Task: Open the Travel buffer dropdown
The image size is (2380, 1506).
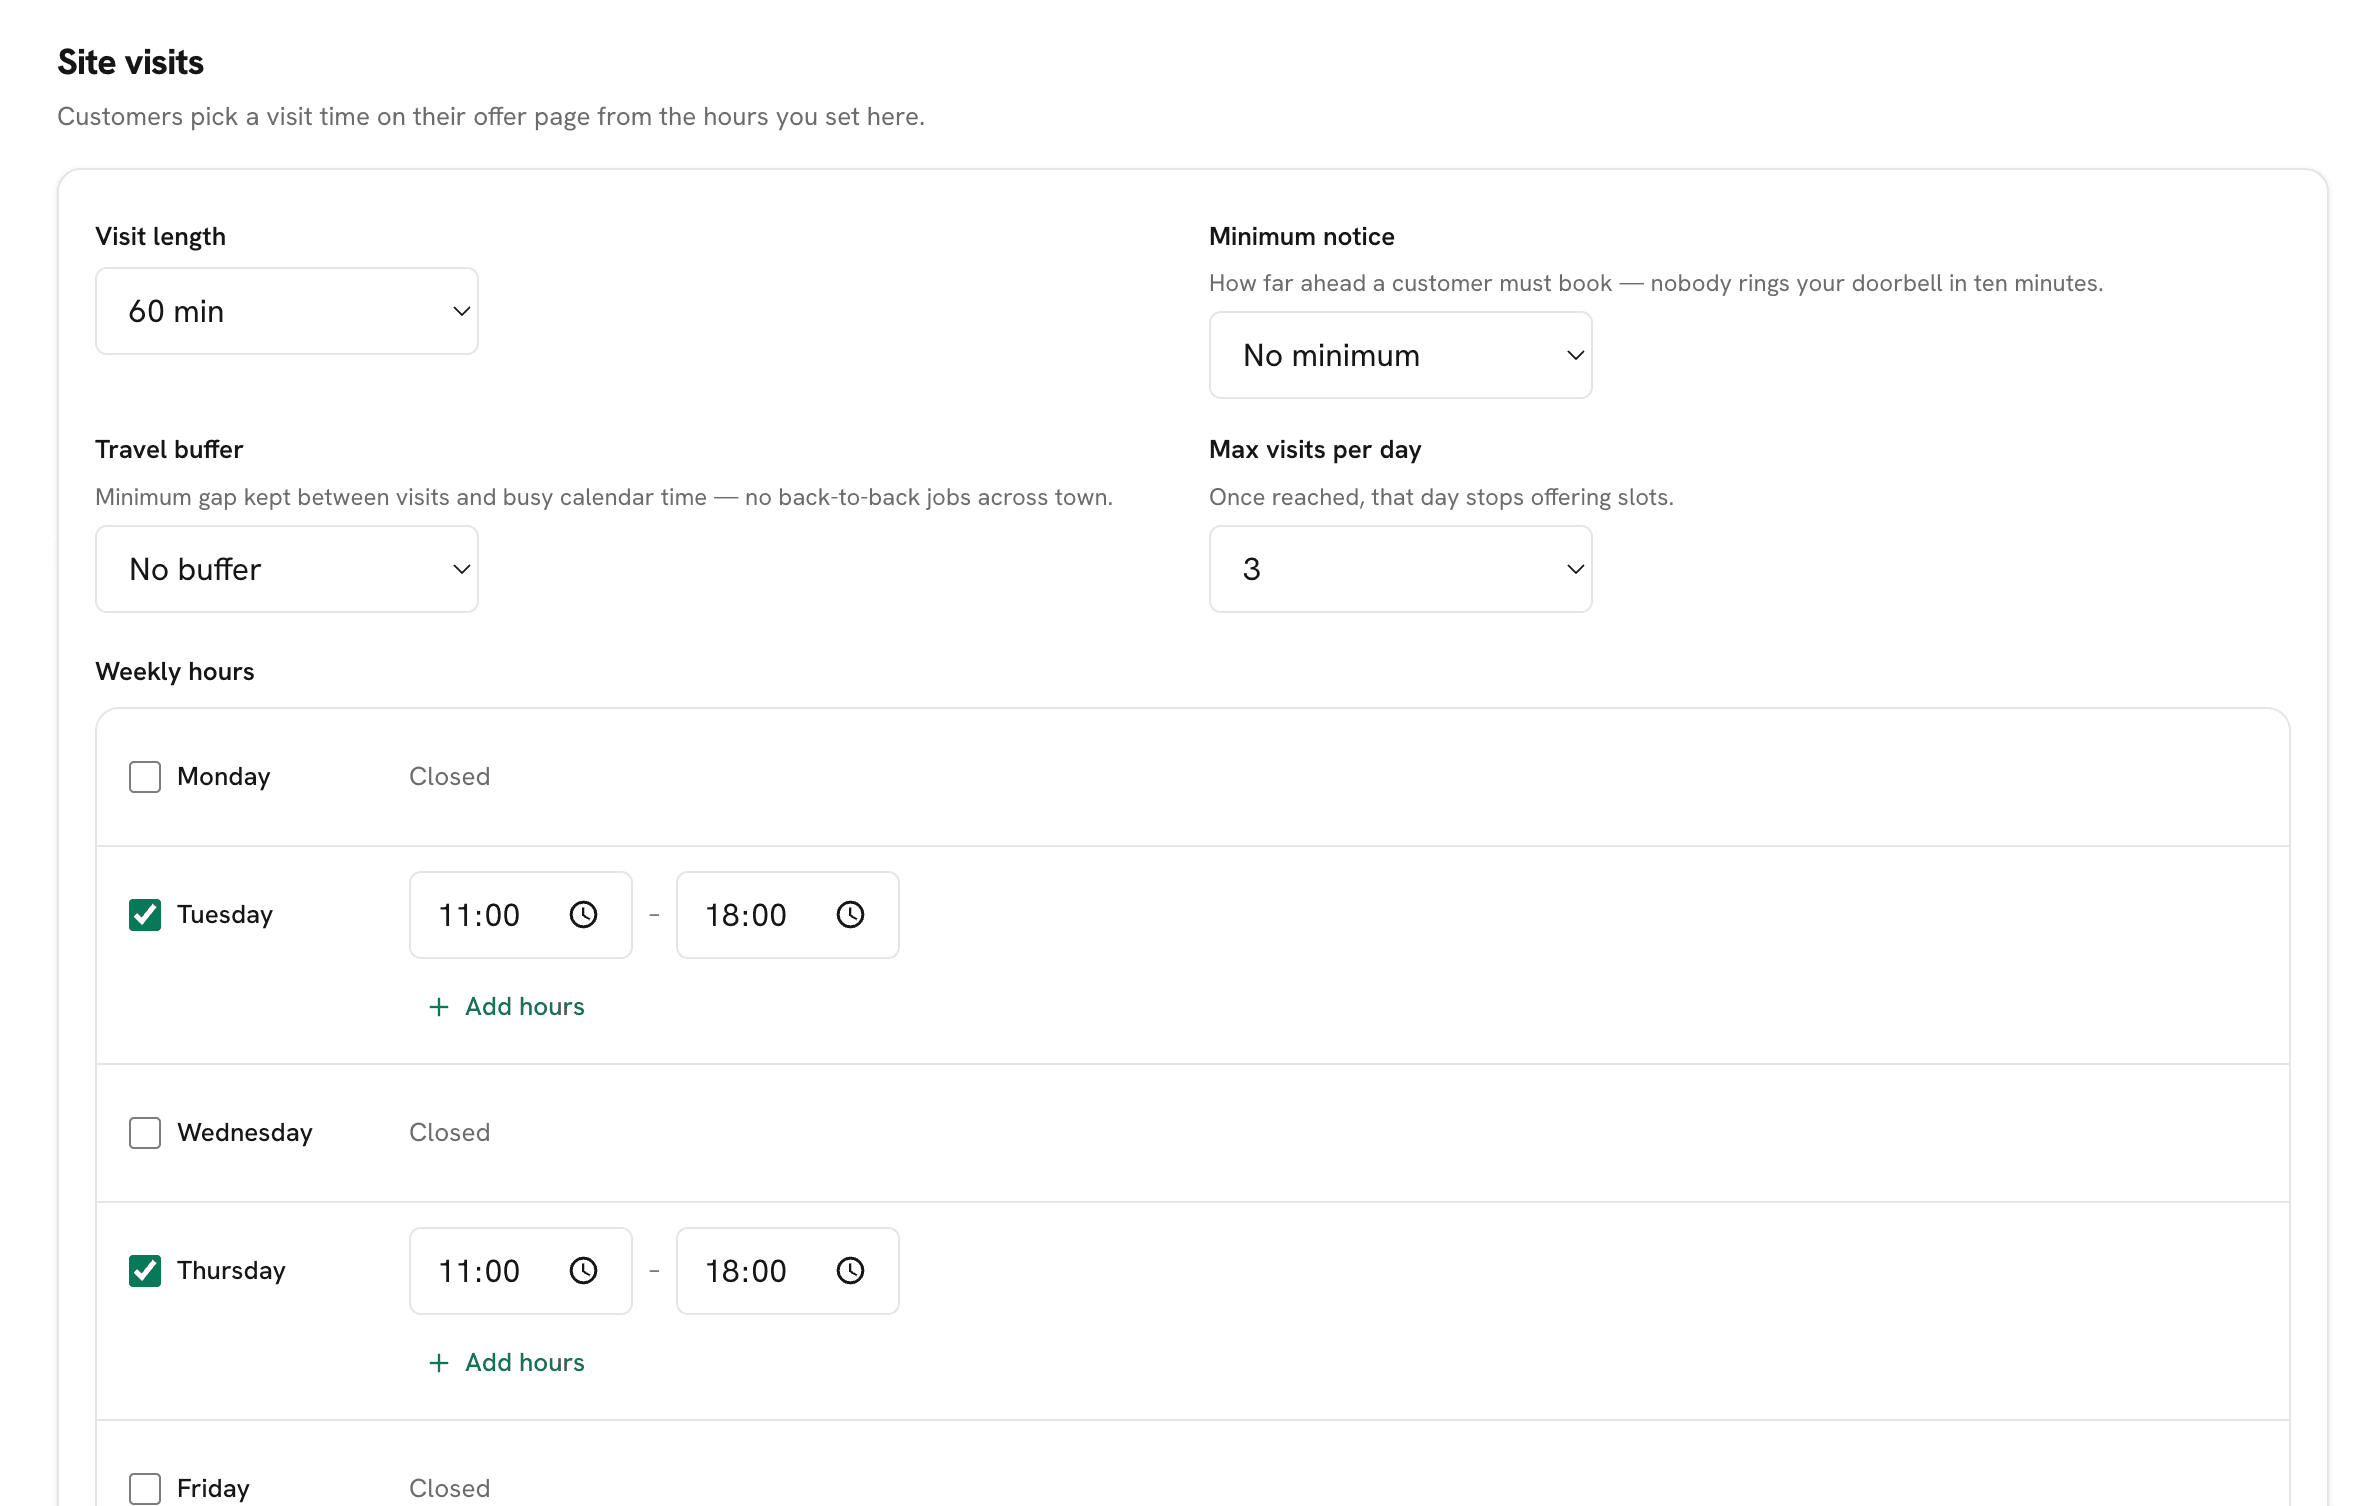Action: 287,569
